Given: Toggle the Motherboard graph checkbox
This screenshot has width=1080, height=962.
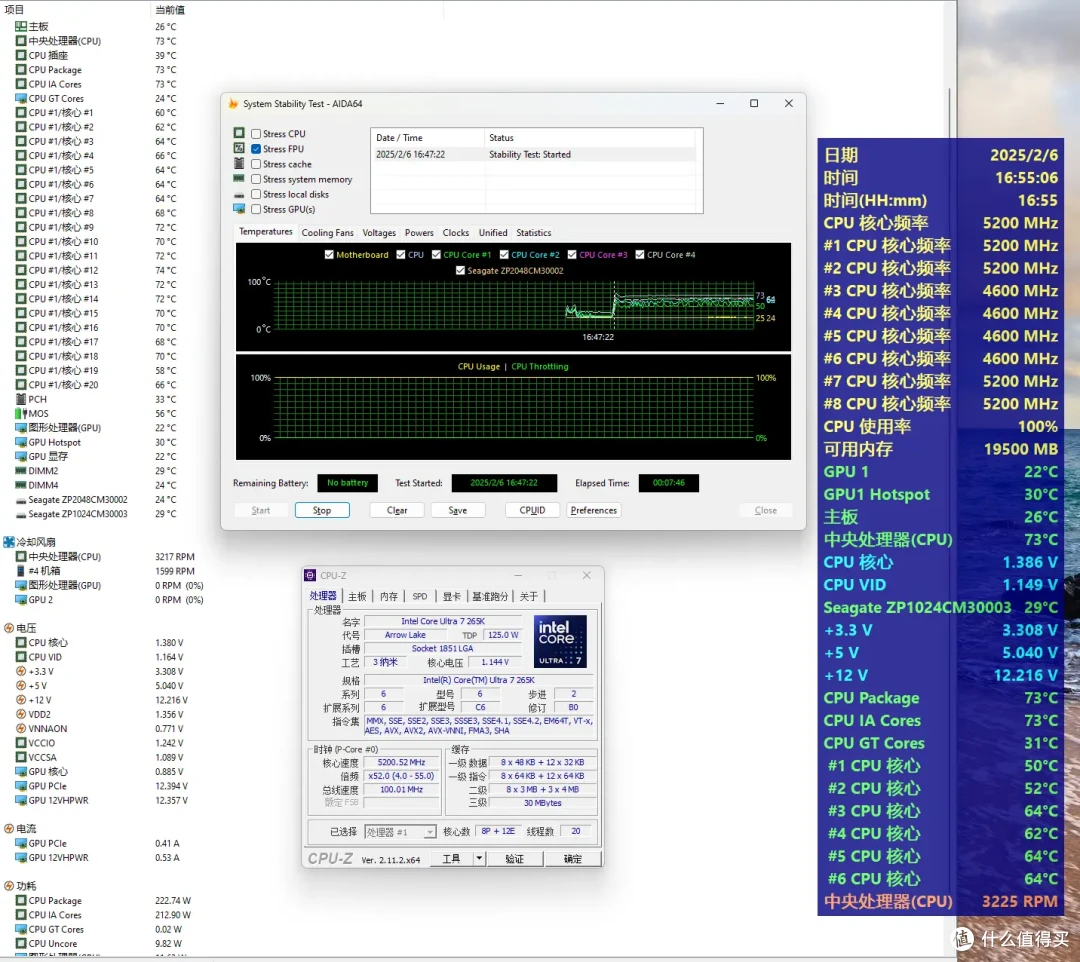Looking at the screenshot, I should (x=329, y=255).
